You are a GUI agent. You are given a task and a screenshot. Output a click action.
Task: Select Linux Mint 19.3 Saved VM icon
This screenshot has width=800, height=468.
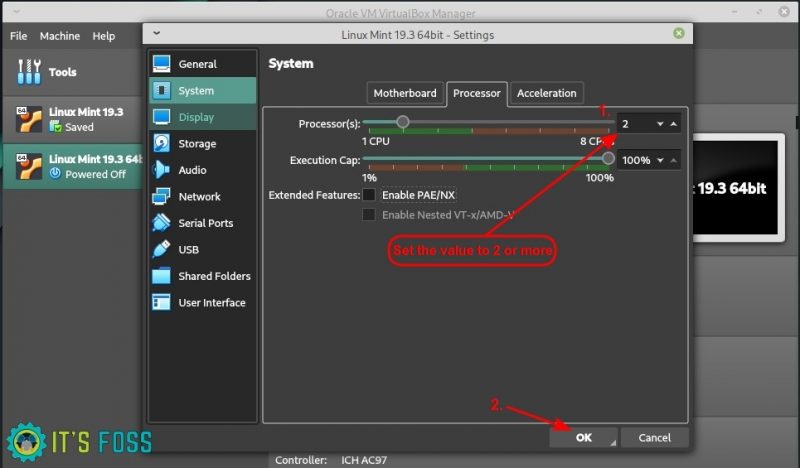tap(29, 119)
